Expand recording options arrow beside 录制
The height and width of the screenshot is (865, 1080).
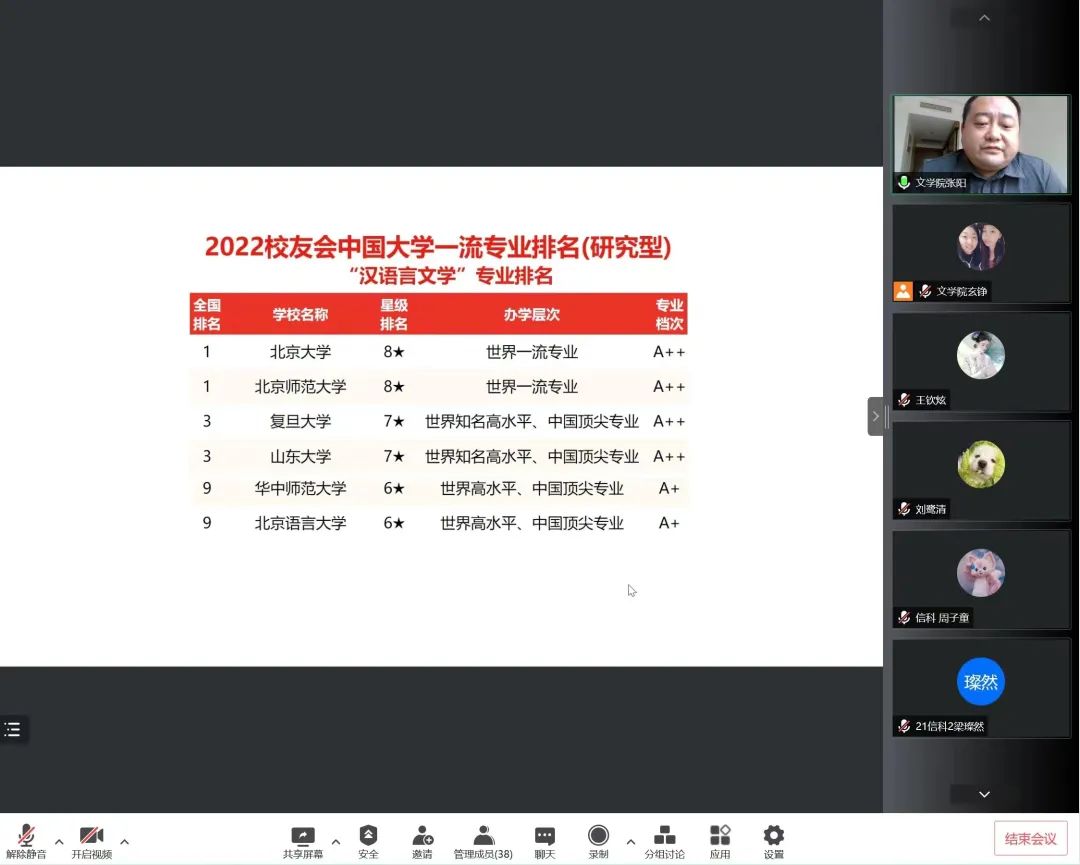pos(630,842)
